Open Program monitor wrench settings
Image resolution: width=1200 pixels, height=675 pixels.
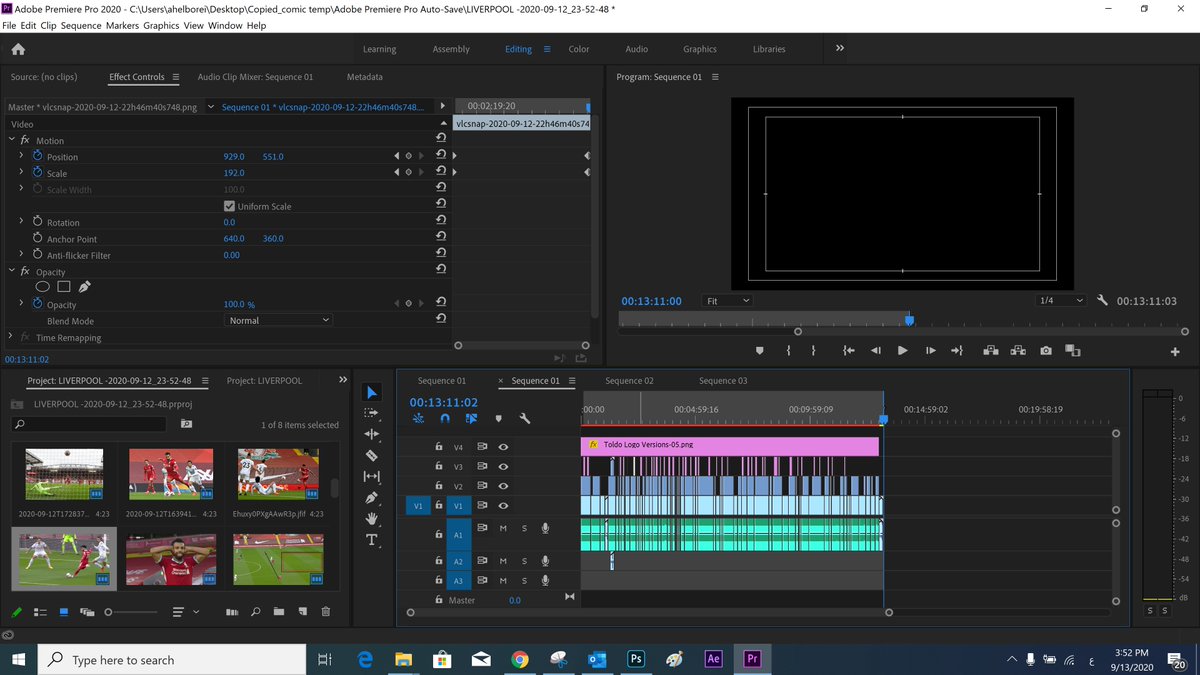(1102, 300)
